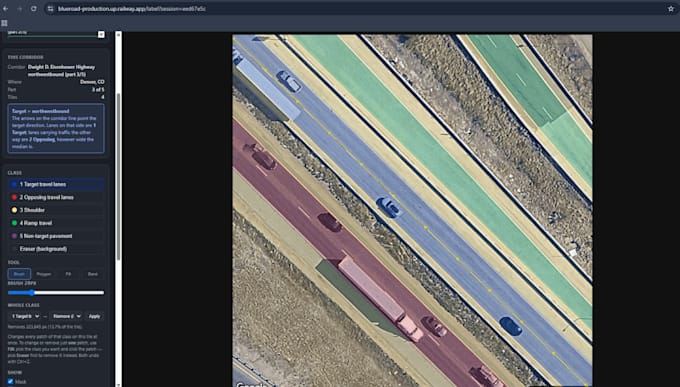The width and height of the screenshot is (680, 387).
Task: Pick the 4 Ramp travel class
Action: (56, 223)
